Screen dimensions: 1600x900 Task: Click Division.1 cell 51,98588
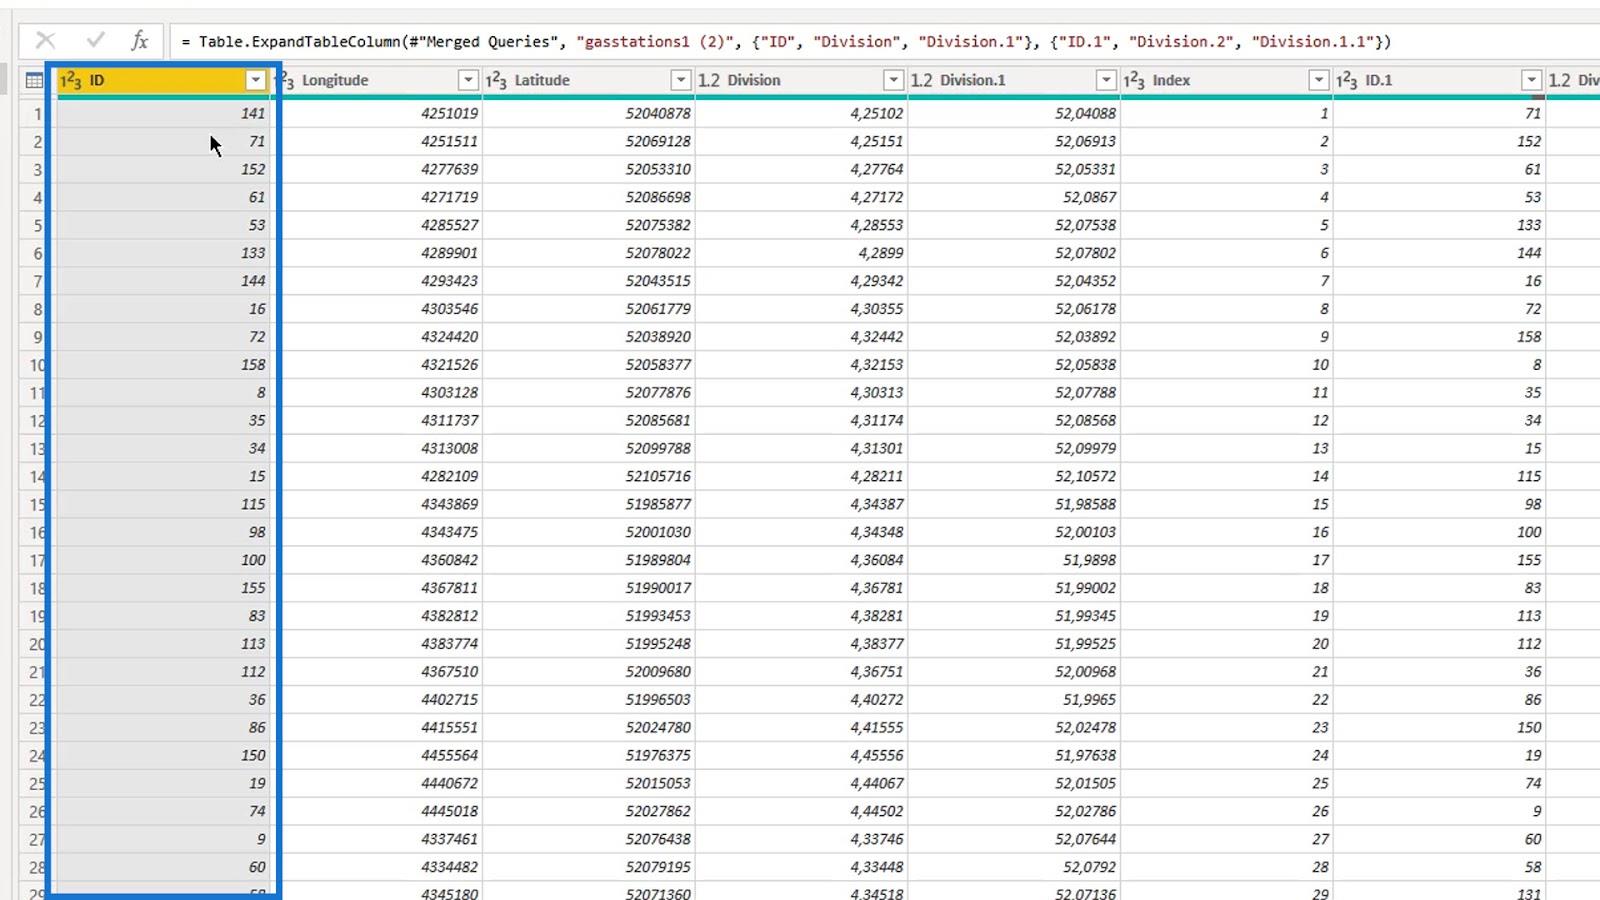coord(1014,504)
